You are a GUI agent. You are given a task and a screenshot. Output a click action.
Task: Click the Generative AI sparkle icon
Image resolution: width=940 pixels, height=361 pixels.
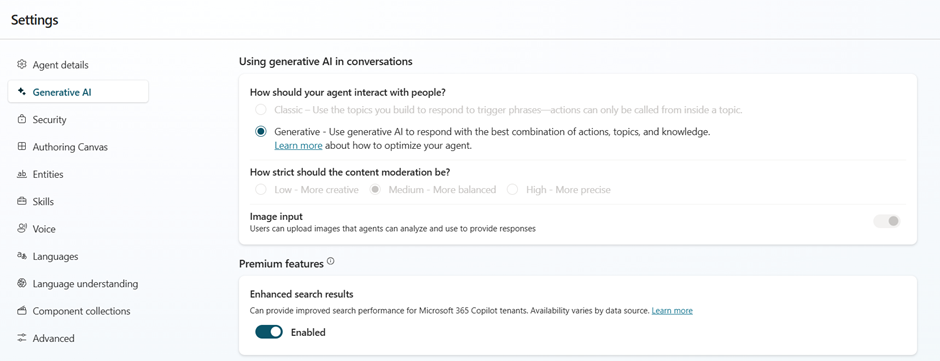pos(22,92)
